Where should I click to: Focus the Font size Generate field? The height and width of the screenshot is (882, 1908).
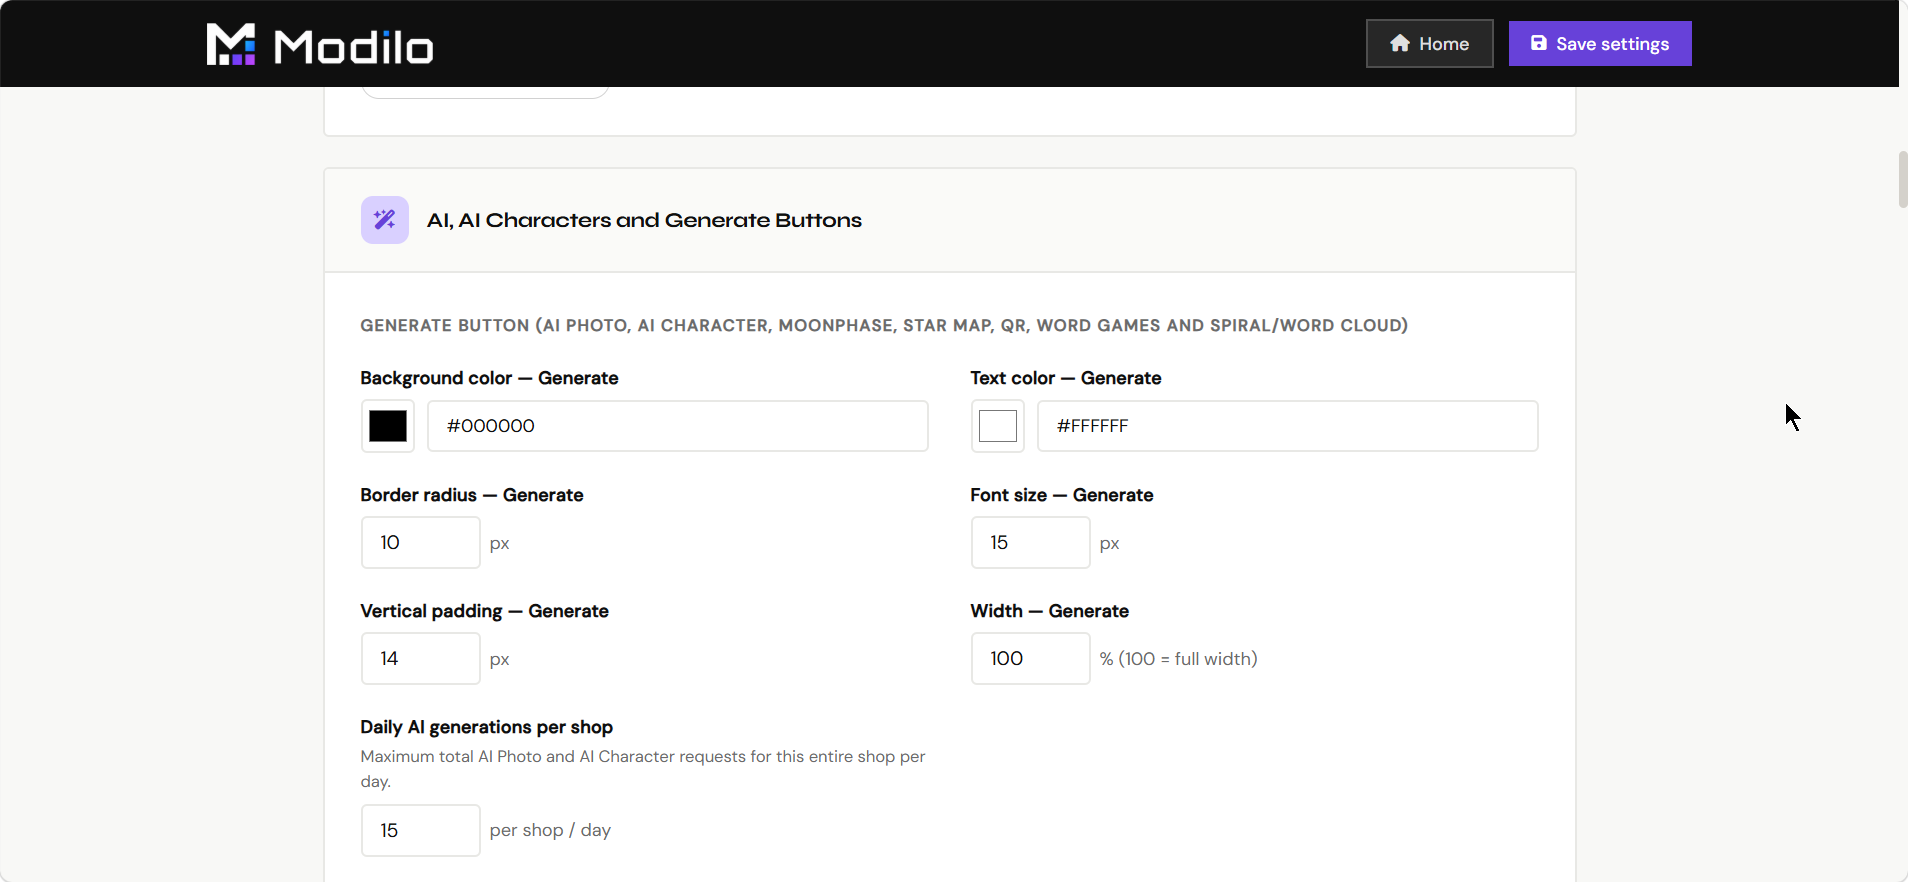coord(1031,543)
